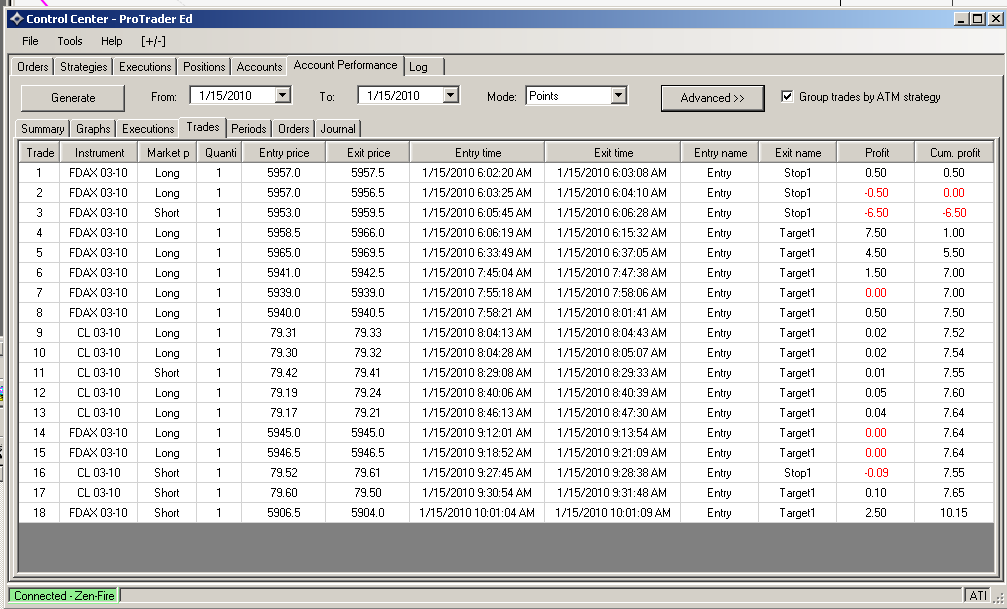Sort by the Profit column header
The width and height of the screenshot is (1007, 609).
pos(877,153)
